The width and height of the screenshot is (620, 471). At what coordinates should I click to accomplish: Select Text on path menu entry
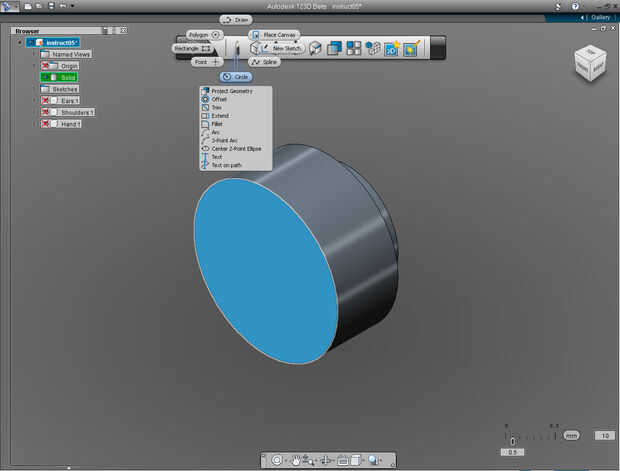[x=236, y=165]
